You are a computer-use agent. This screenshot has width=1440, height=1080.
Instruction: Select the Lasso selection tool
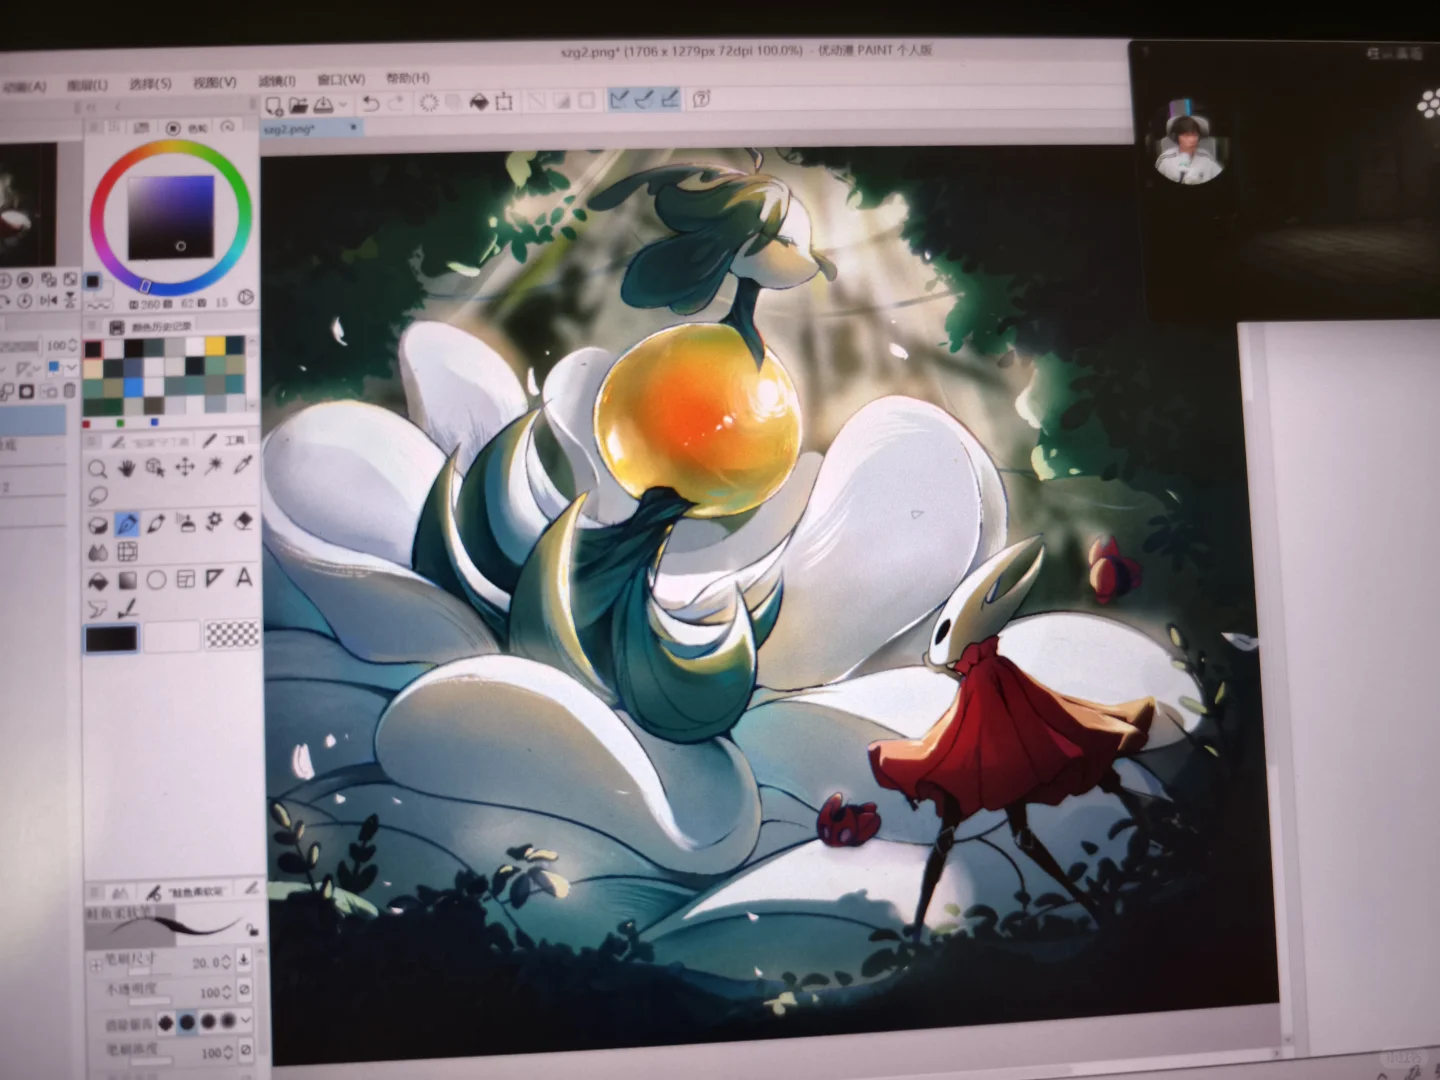point(98,496)
